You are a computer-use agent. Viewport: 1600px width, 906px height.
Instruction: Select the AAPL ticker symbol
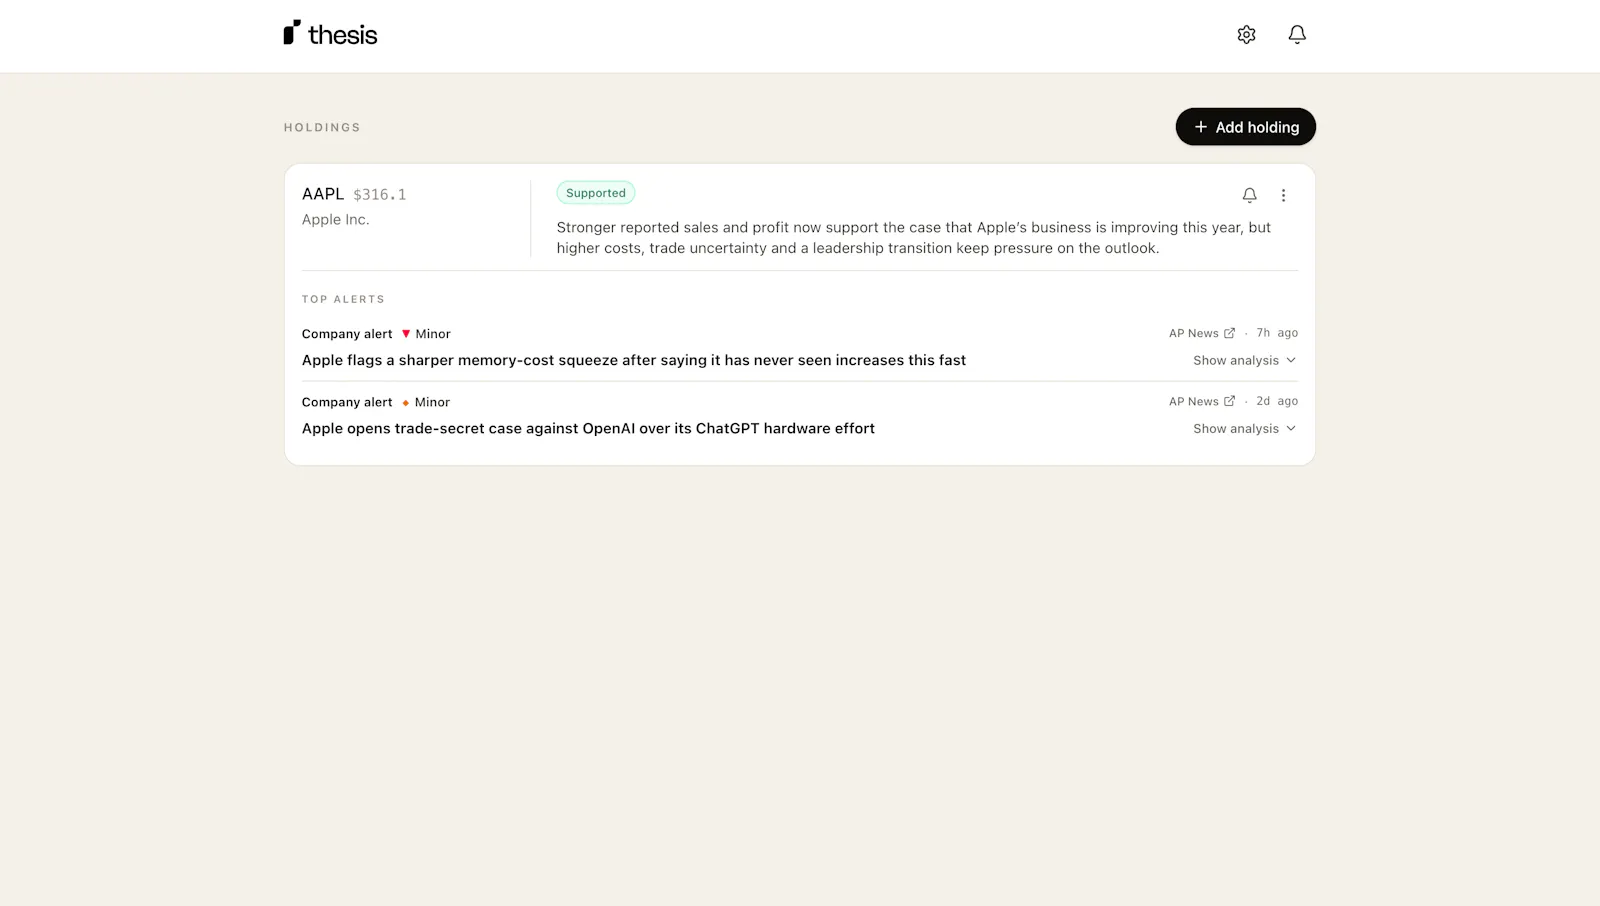click(323, 194)
